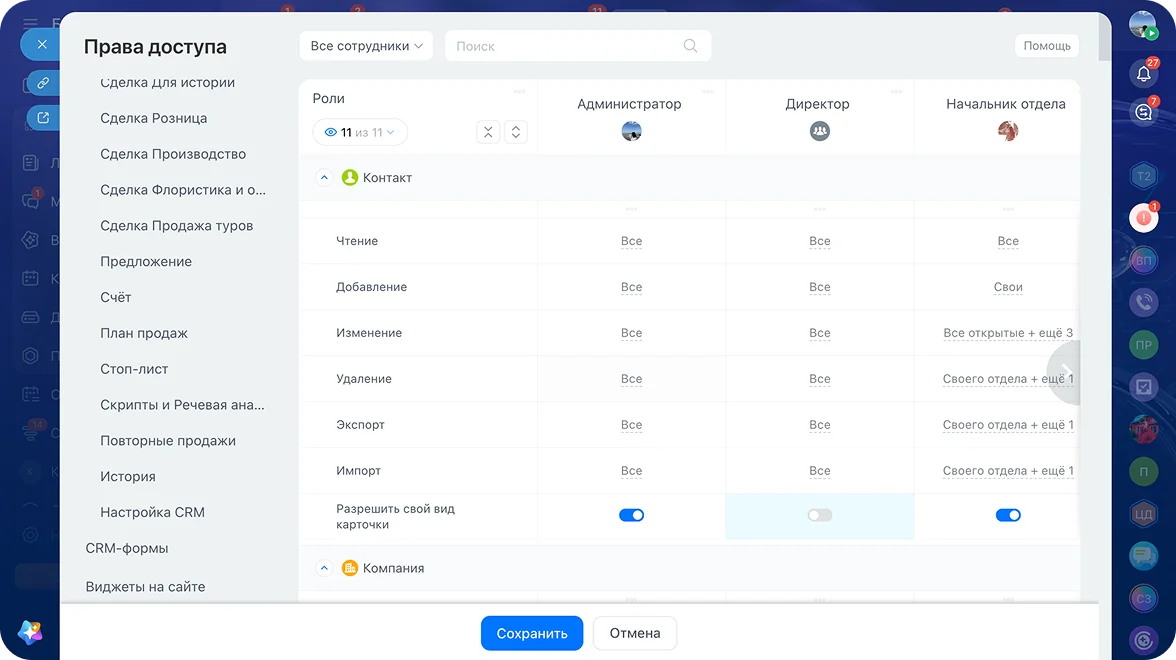The width and height of the screenshot is (1176, 660).
Task: Open Изменение permission for Начальник отдела
Action: click(x=1008, y=333)
